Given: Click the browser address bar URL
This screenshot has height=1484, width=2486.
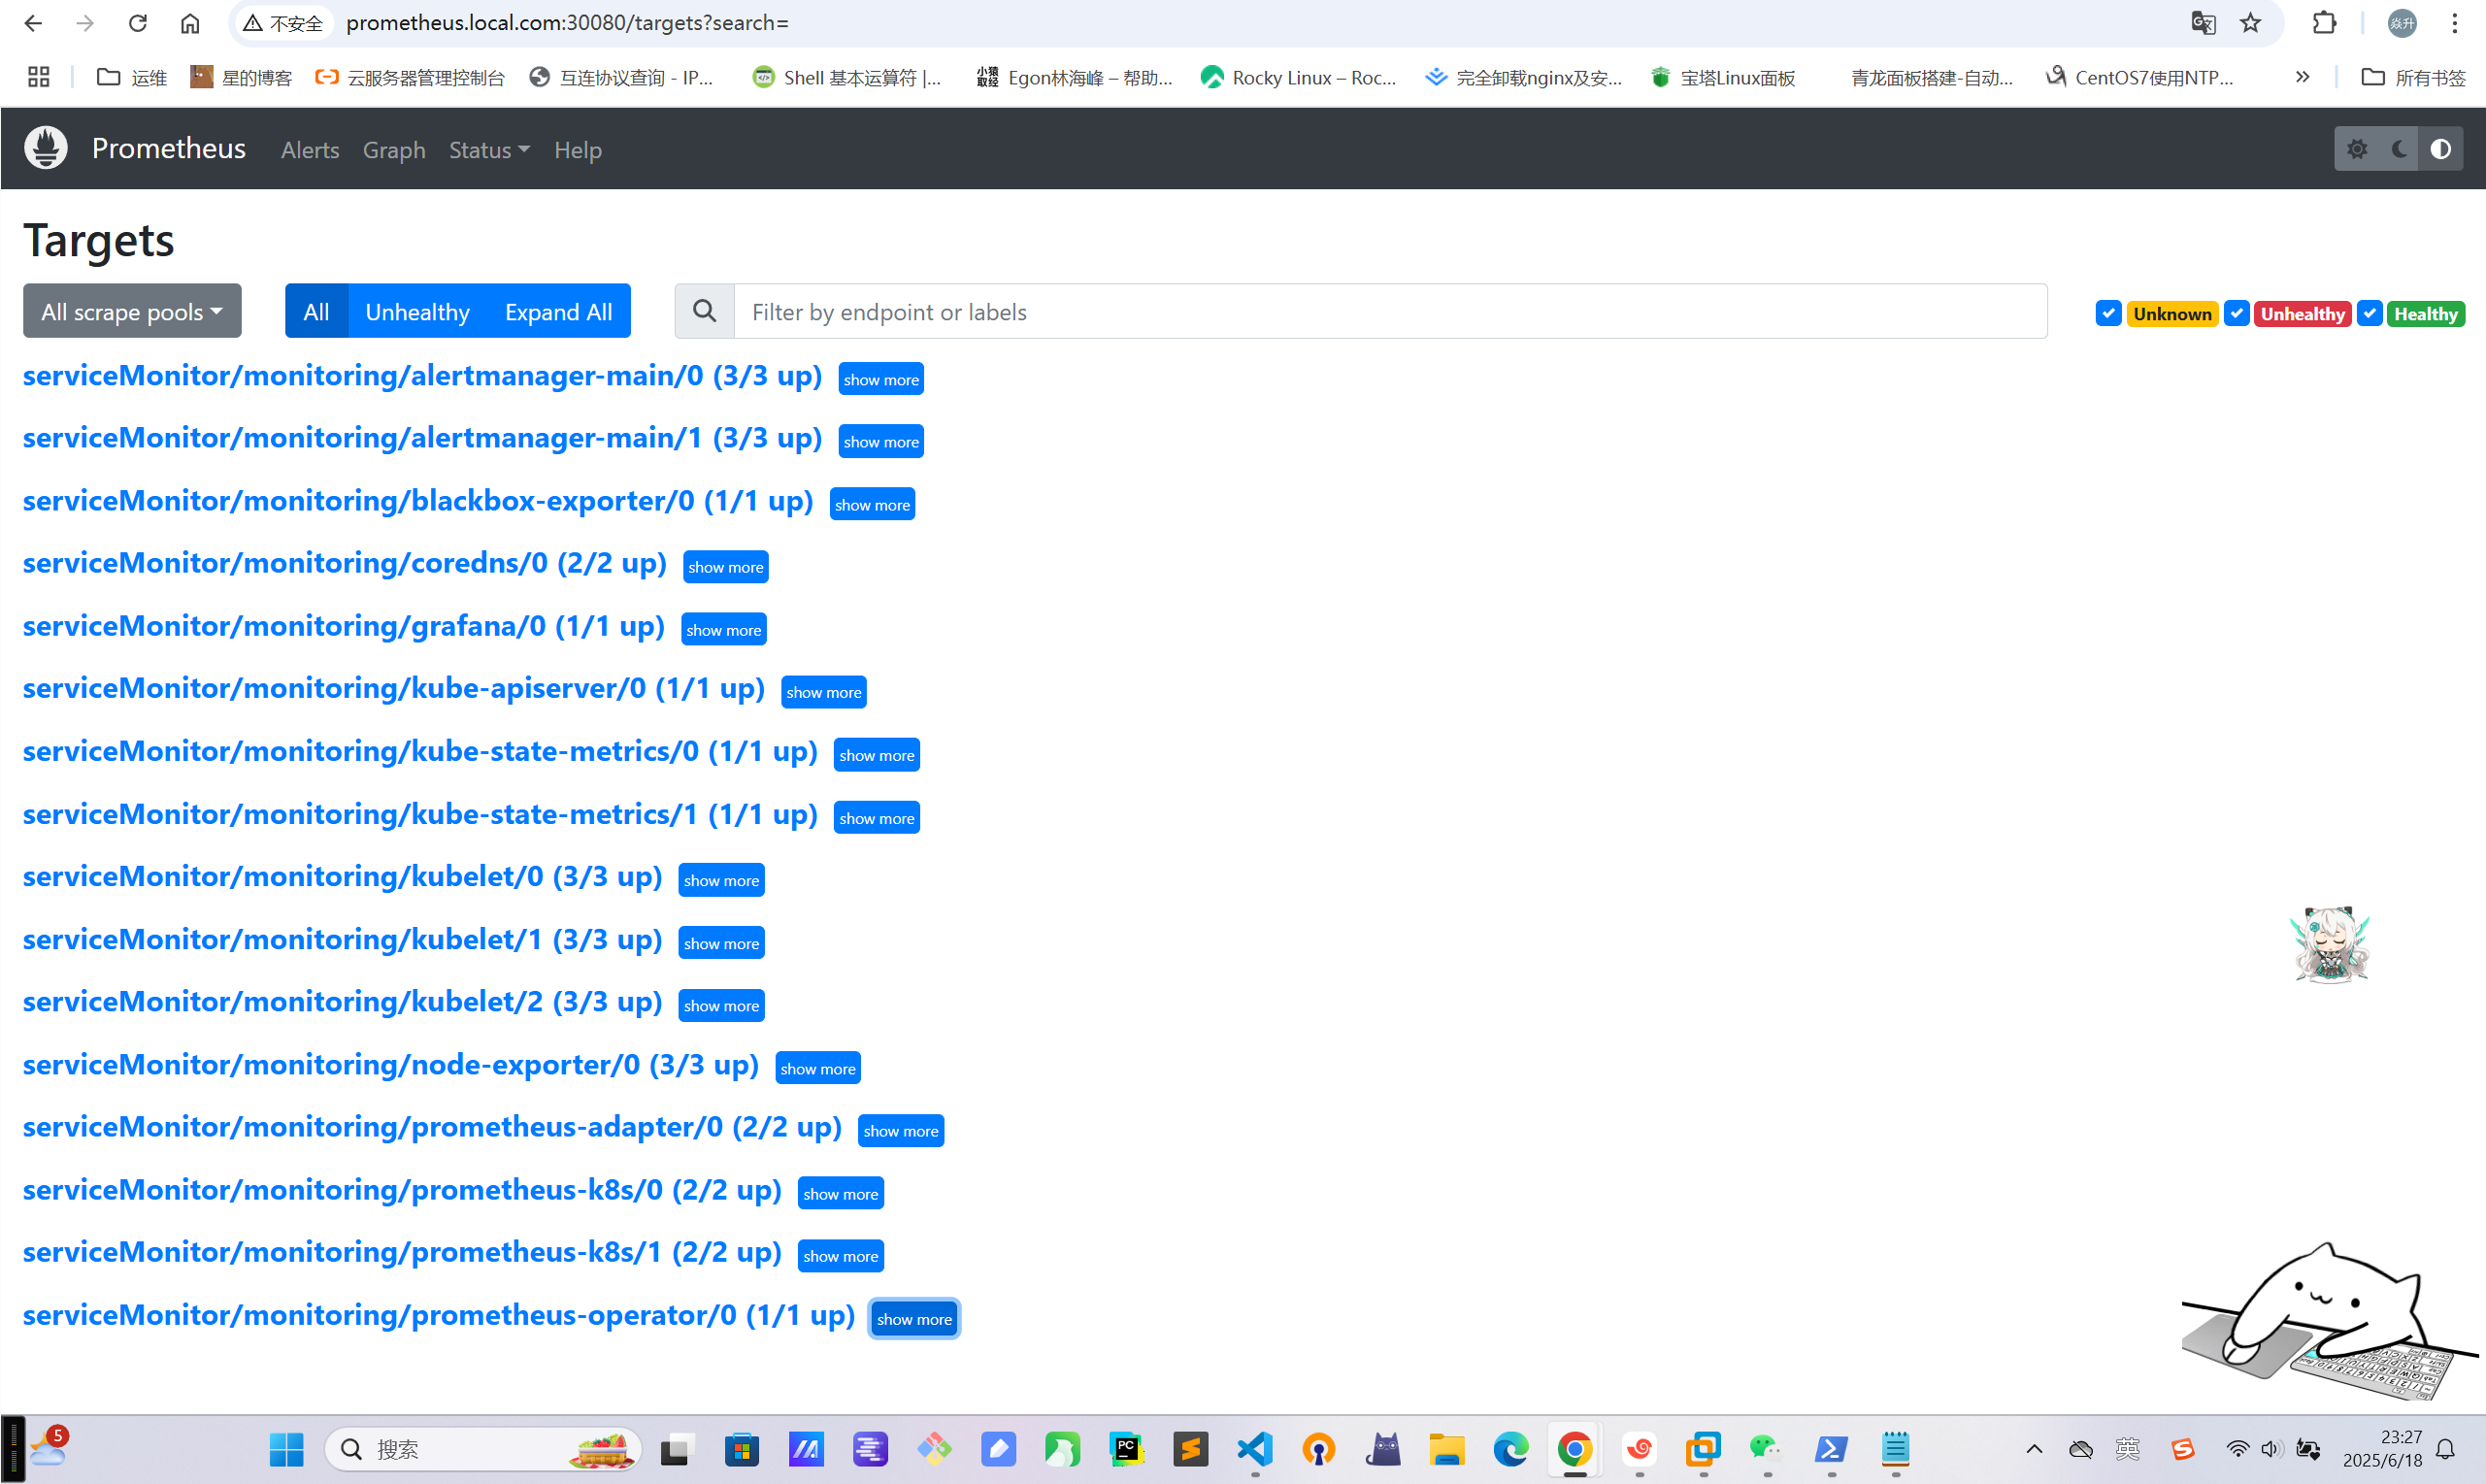Looking at the screenshot, I should pyautogui.click(x=567, y=22).
